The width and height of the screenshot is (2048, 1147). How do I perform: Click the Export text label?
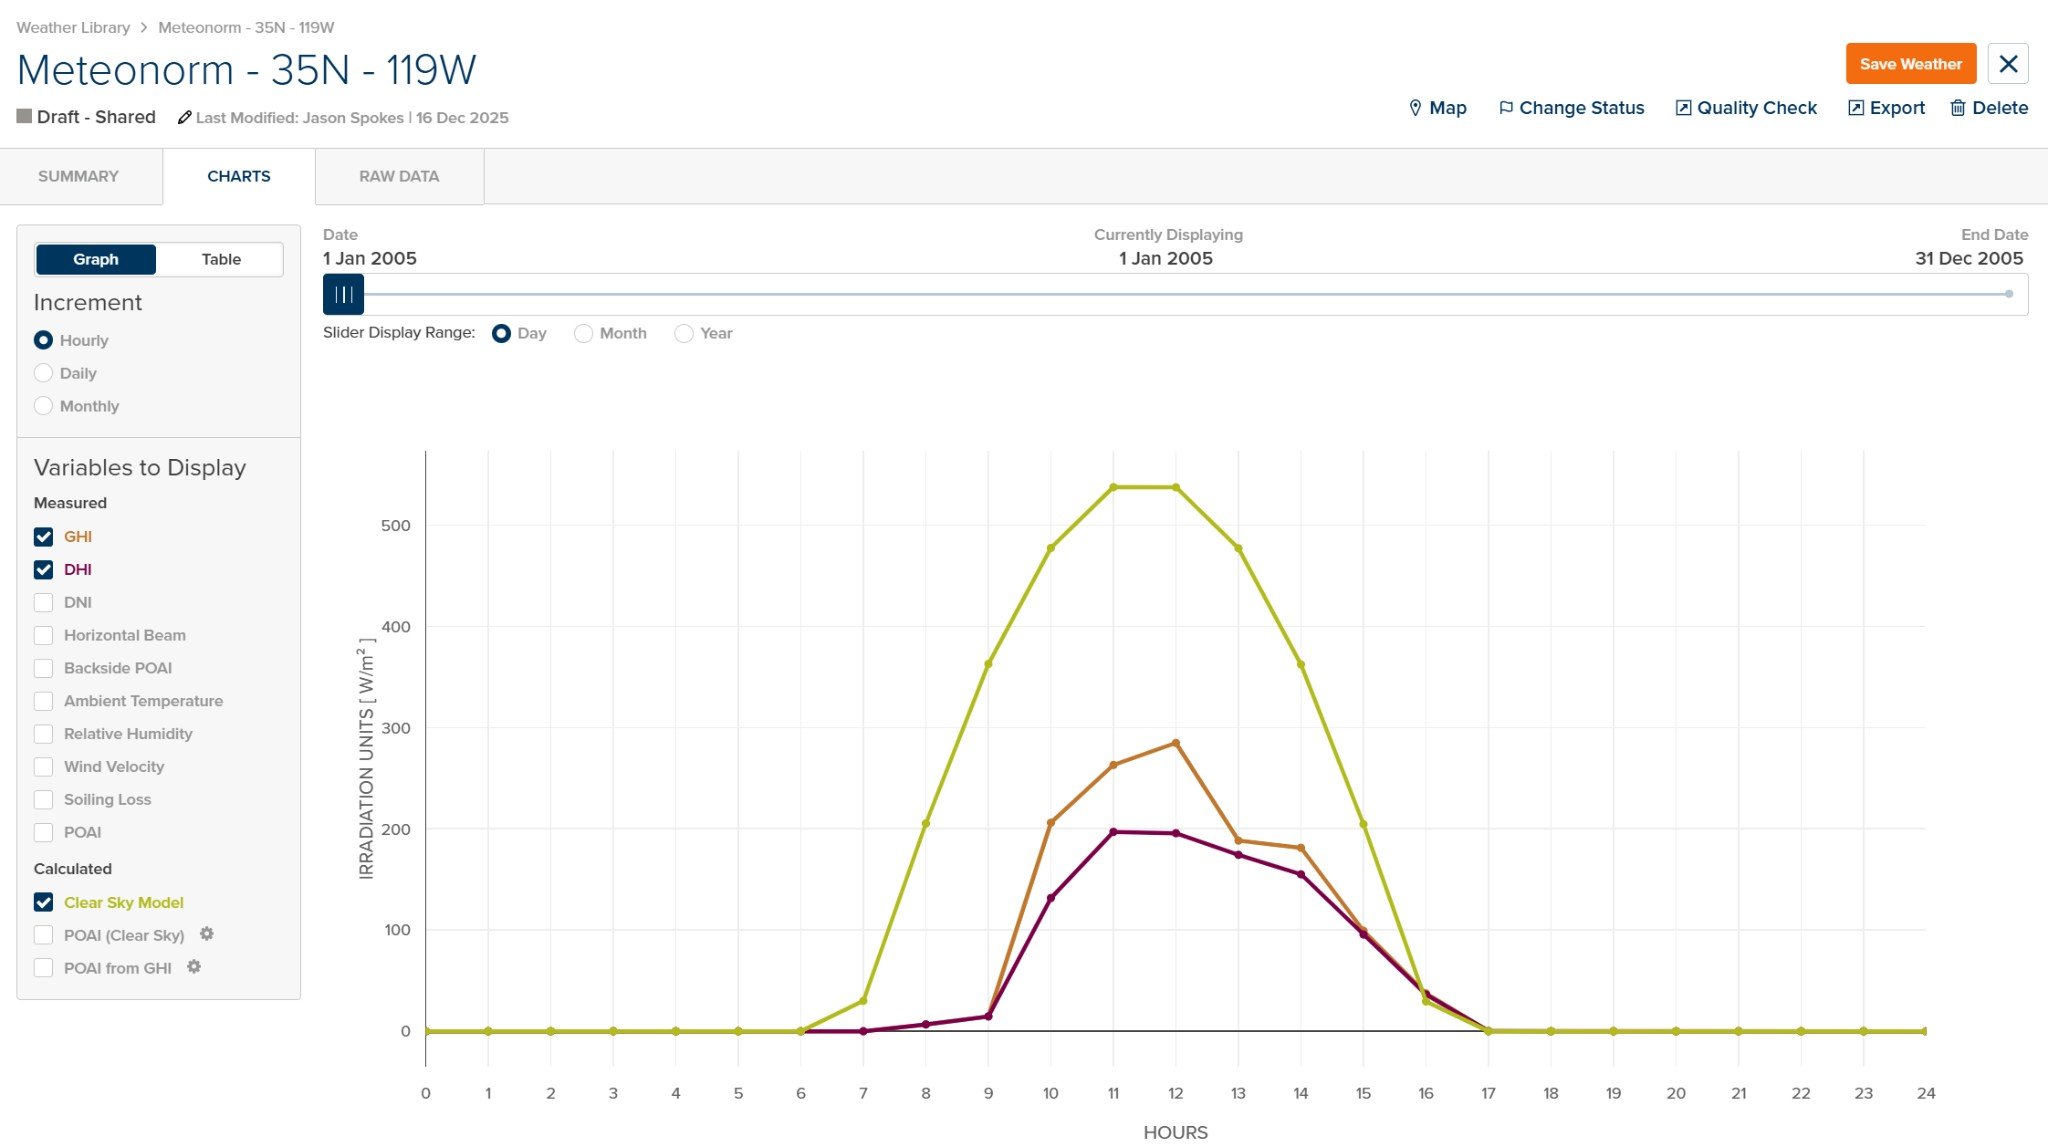[1897, 108]
